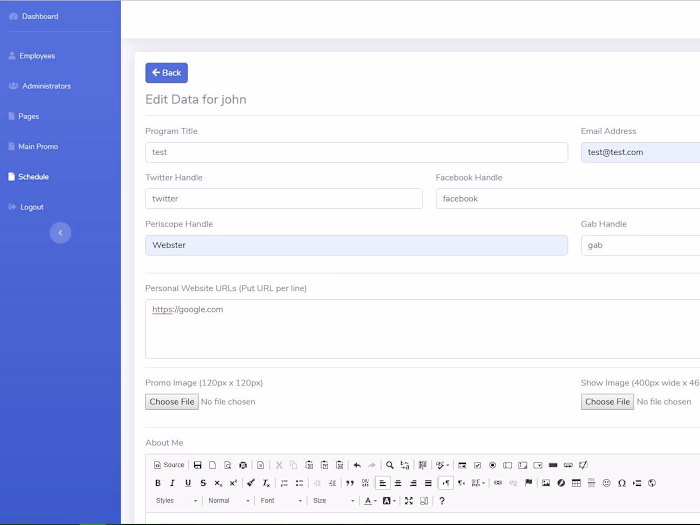This screenshot has width=700, height=525.
Task: Open the Text Color picker
Action: point(370,501)
